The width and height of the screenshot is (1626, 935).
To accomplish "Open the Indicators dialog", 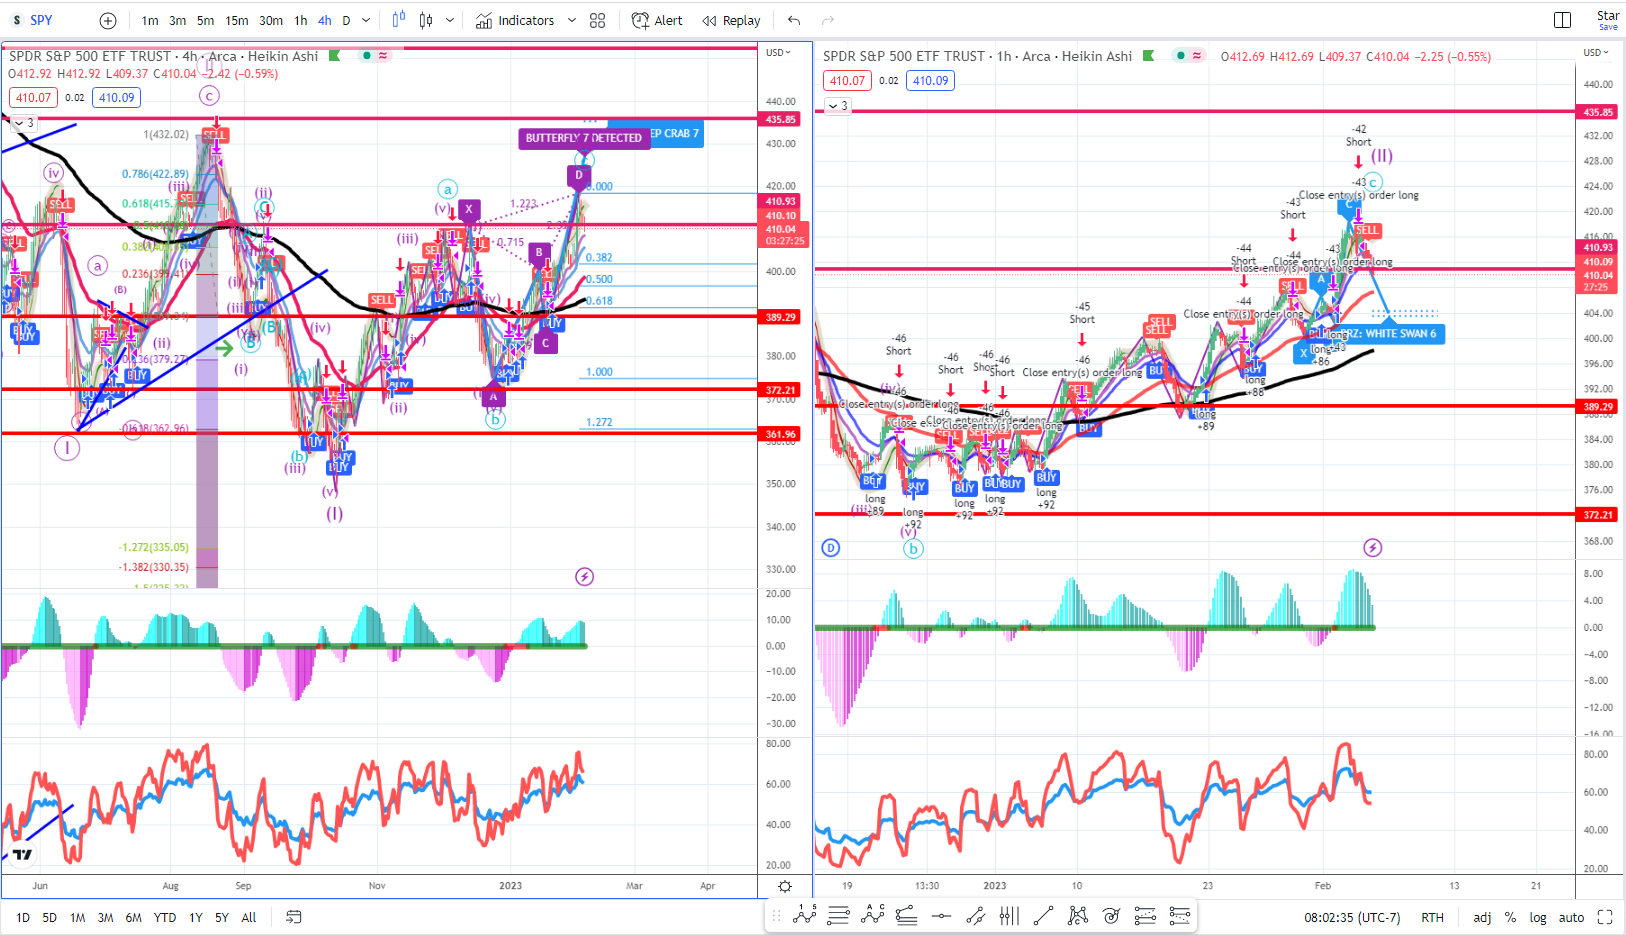I will coord(515,20).
